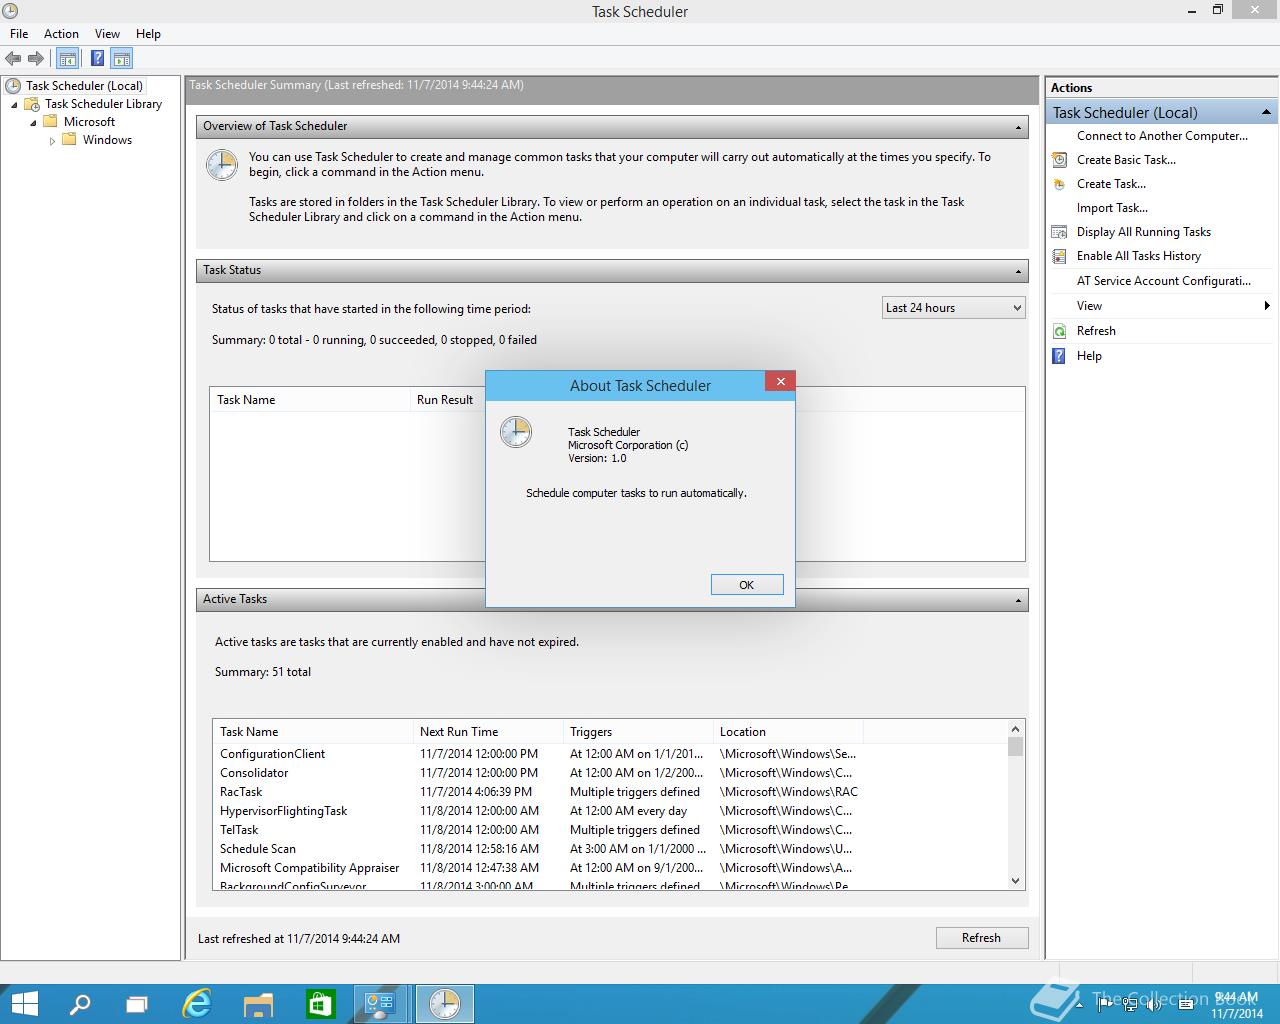Open the View menu in the menu bar

point(107,34)
